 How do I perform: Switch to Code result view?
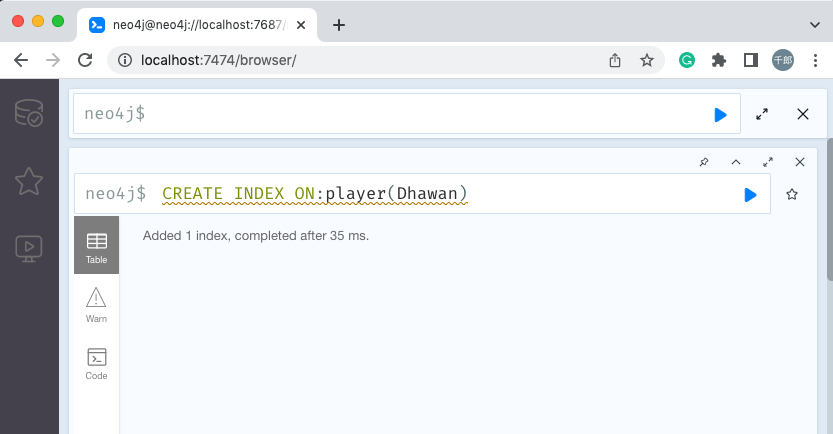point(96,364)
